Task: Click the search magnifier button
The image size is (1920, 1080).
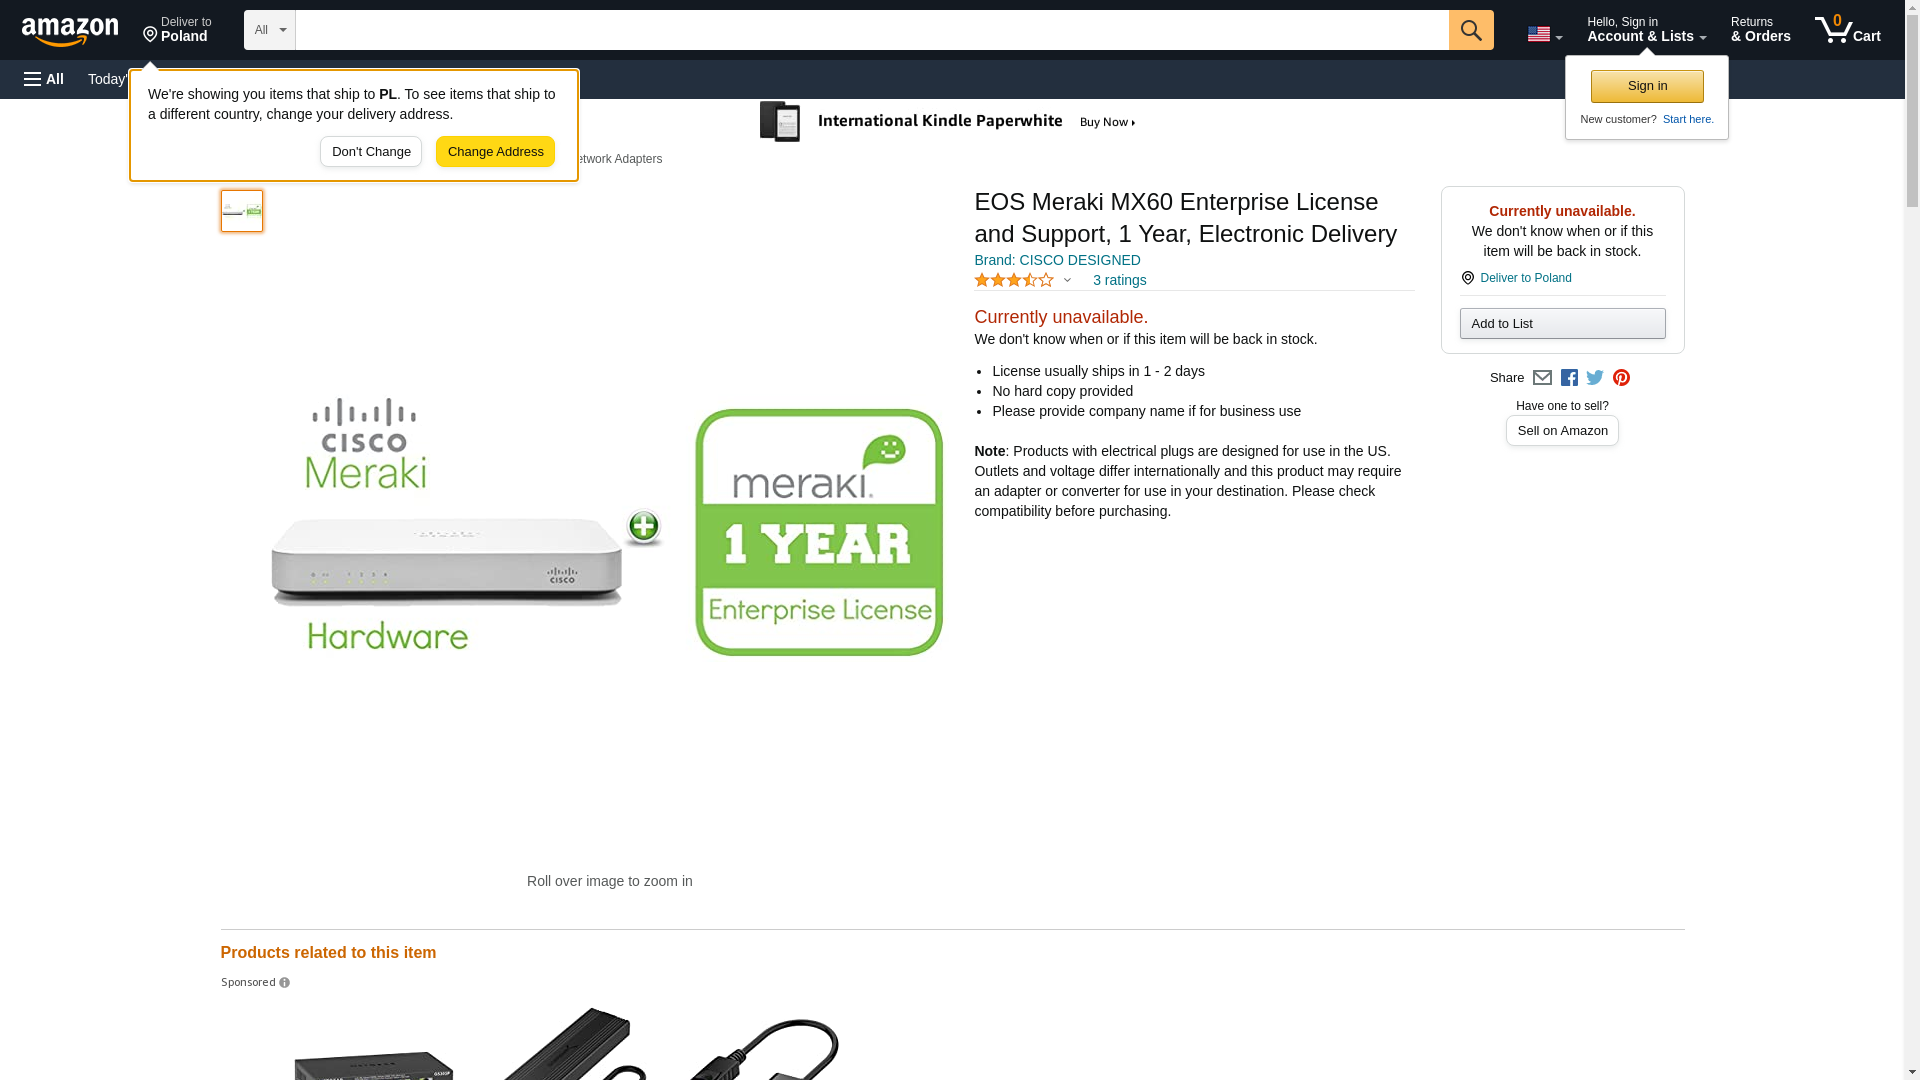Action: pyautogui.click(x=1471, y=30)
